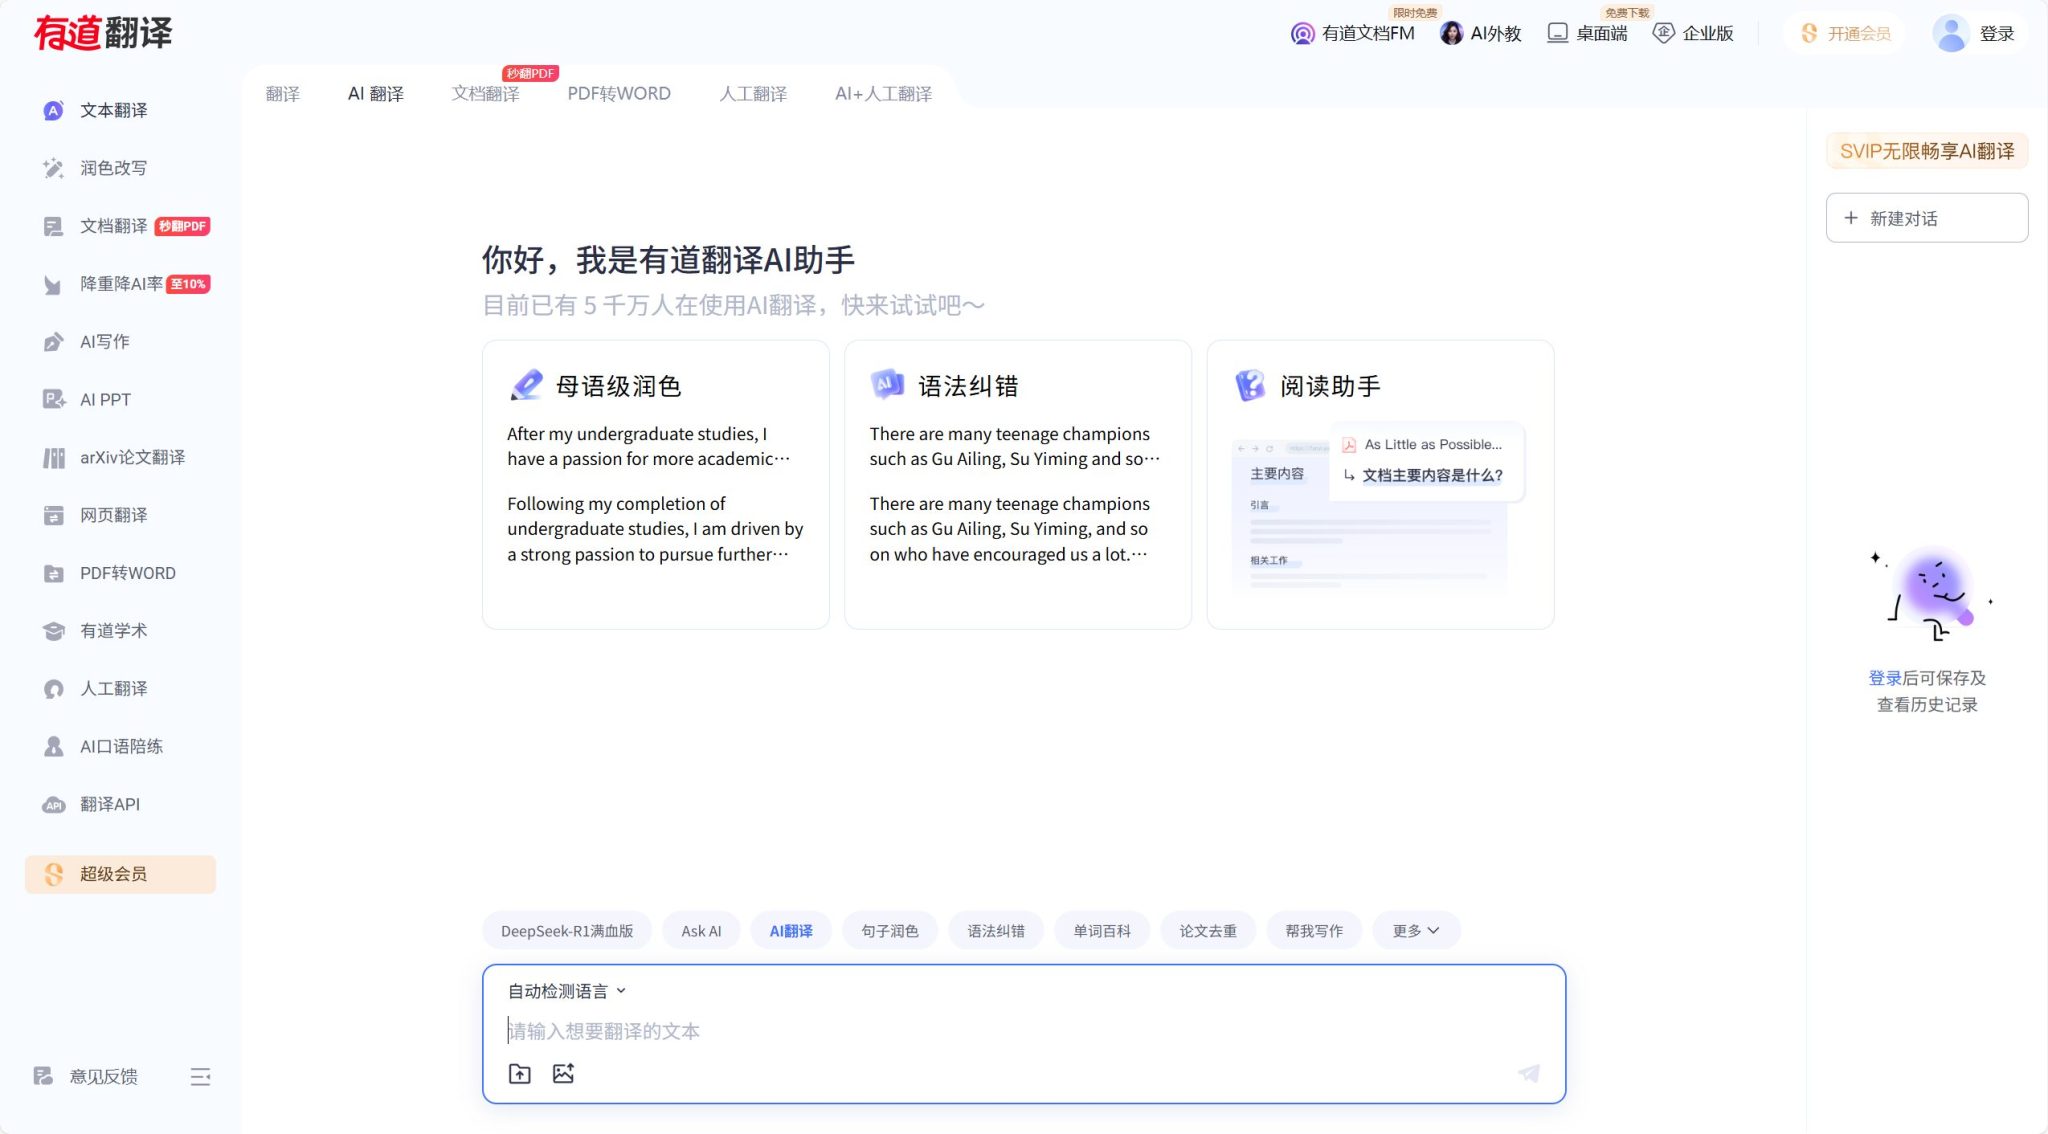Switch to the PDF转WORD tab

(x=618, y=93)
